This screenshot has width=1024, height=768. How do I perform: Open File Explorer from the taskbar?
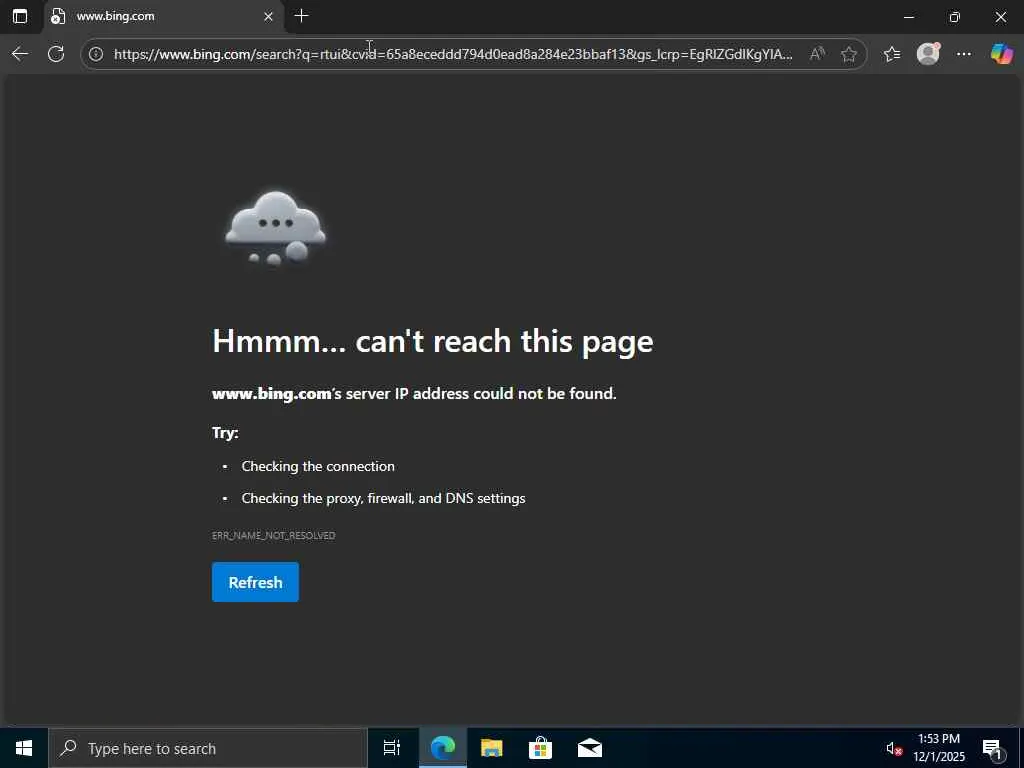tap(492, 748)
